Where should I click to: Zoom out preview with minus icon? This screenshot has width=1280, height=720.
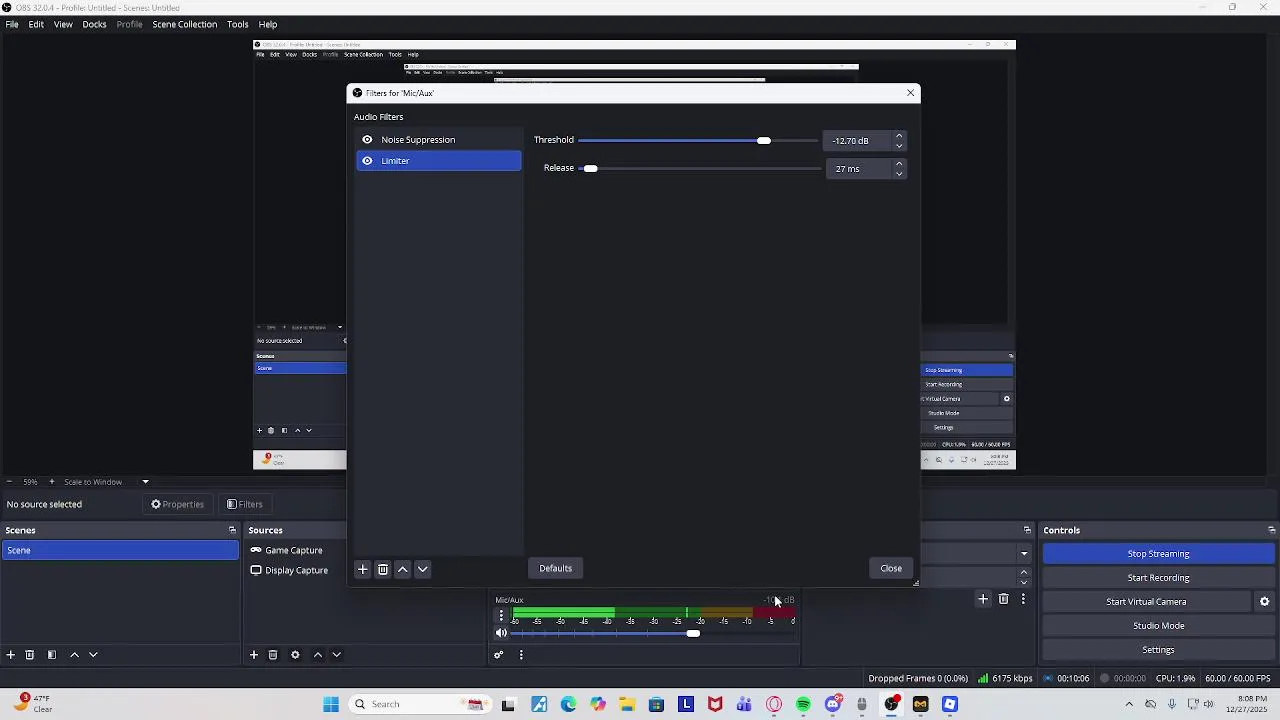click(10, 482)
